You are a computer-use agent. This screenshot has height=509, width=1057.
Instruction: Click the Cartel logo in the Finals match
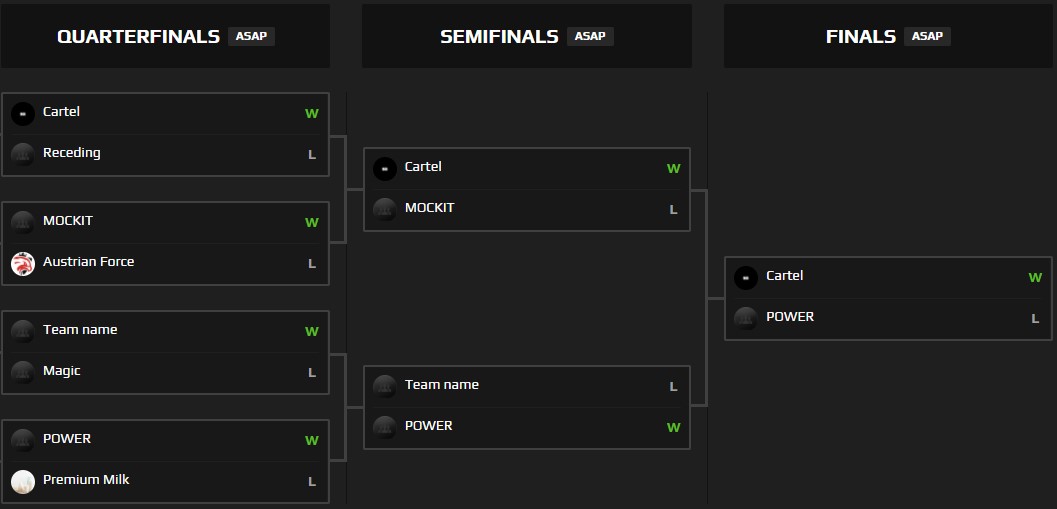point(746,277)
